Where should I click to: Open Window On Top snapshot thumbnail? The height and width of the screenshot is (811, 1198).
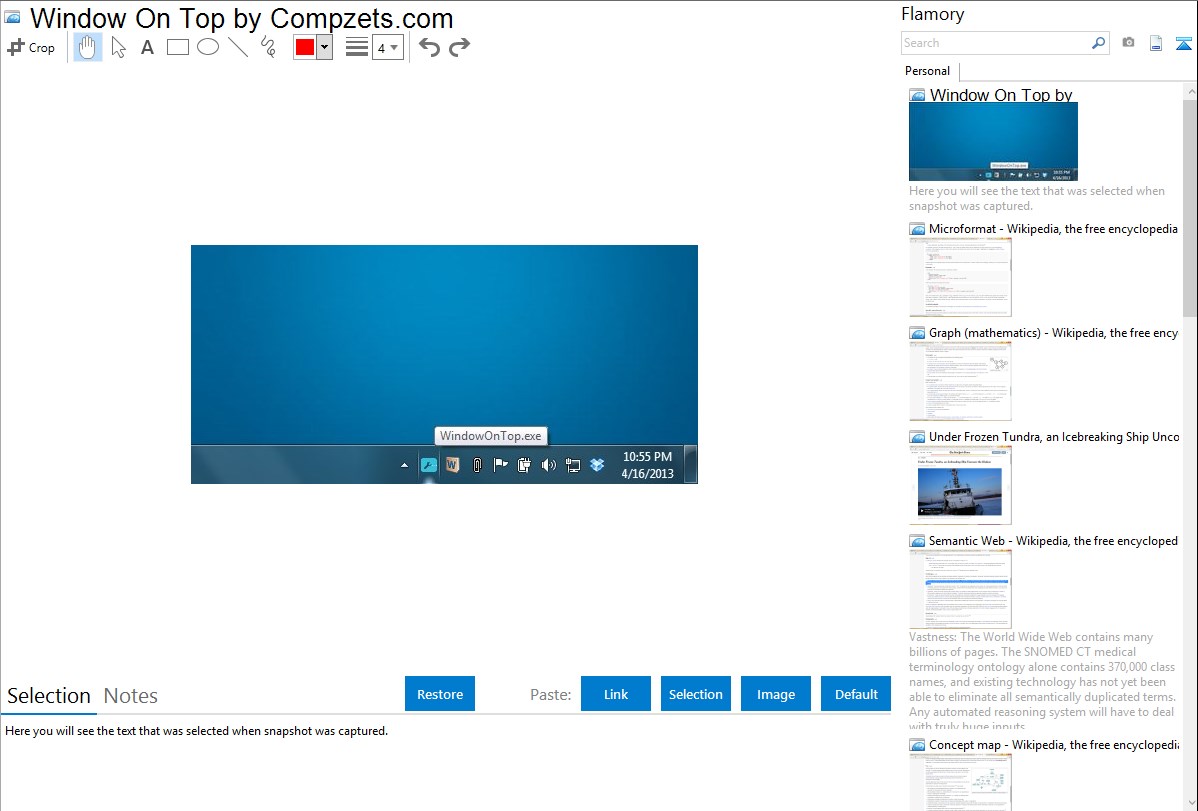[x=993, y=141]
